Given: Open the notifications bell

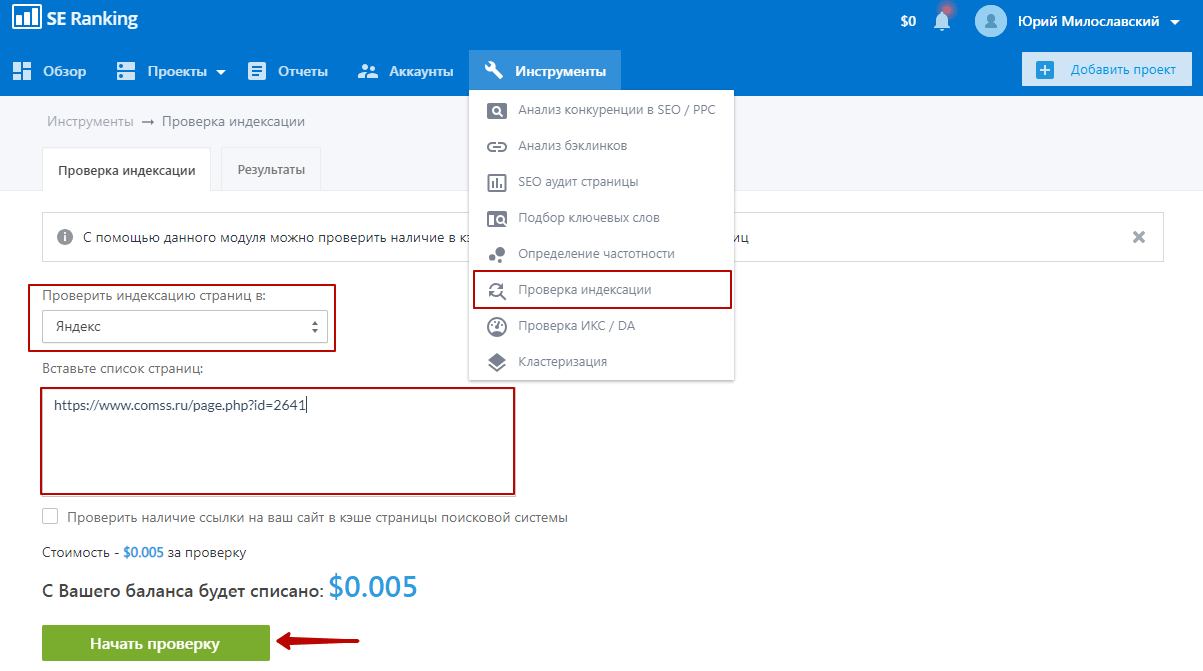Looking at the screenshot, I should point(942,20).
